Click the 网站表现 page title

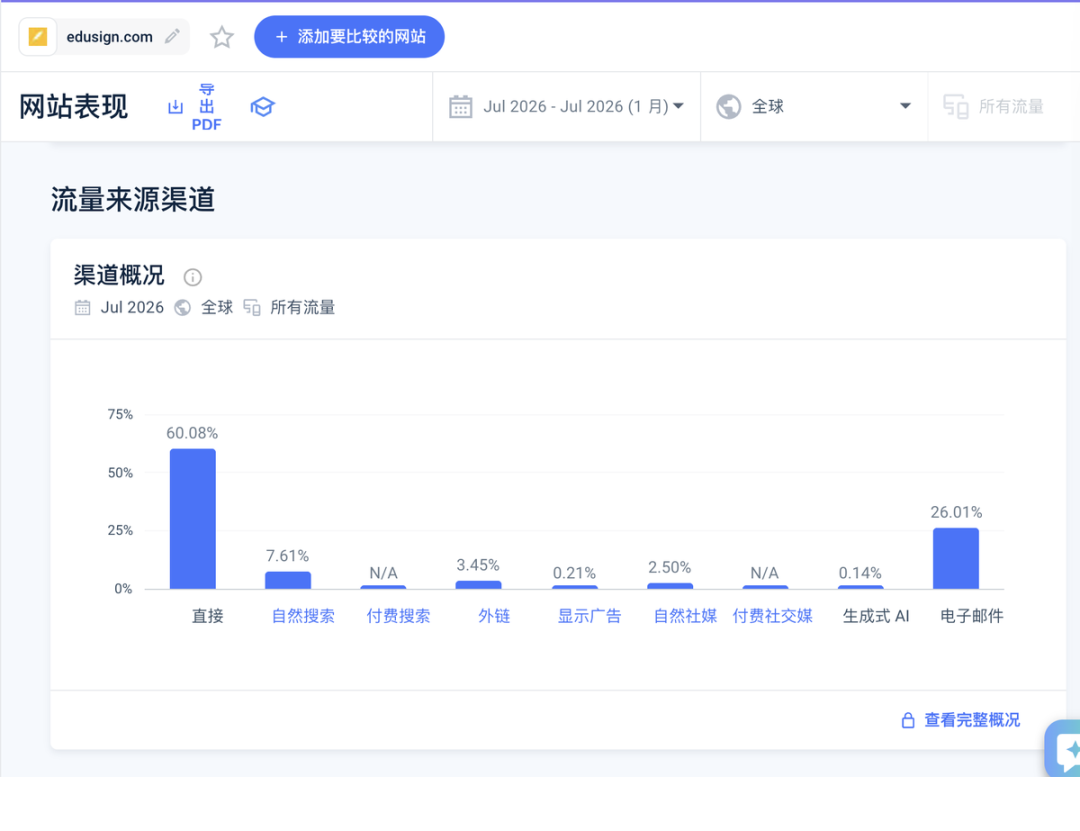(x=74, y=107)
